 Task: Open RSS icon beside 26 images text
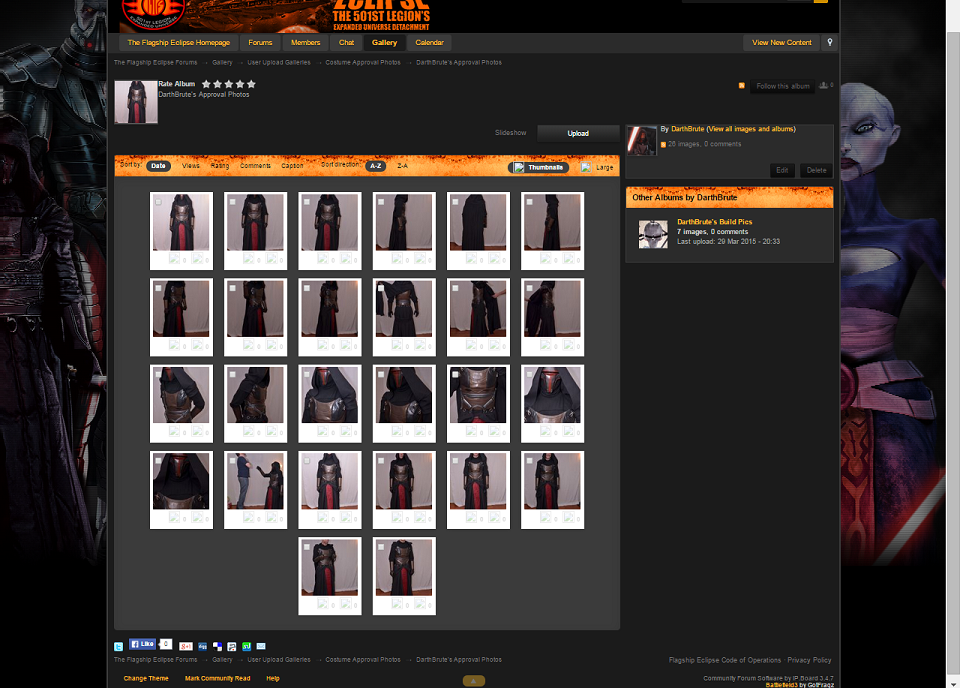click(663, 144)
